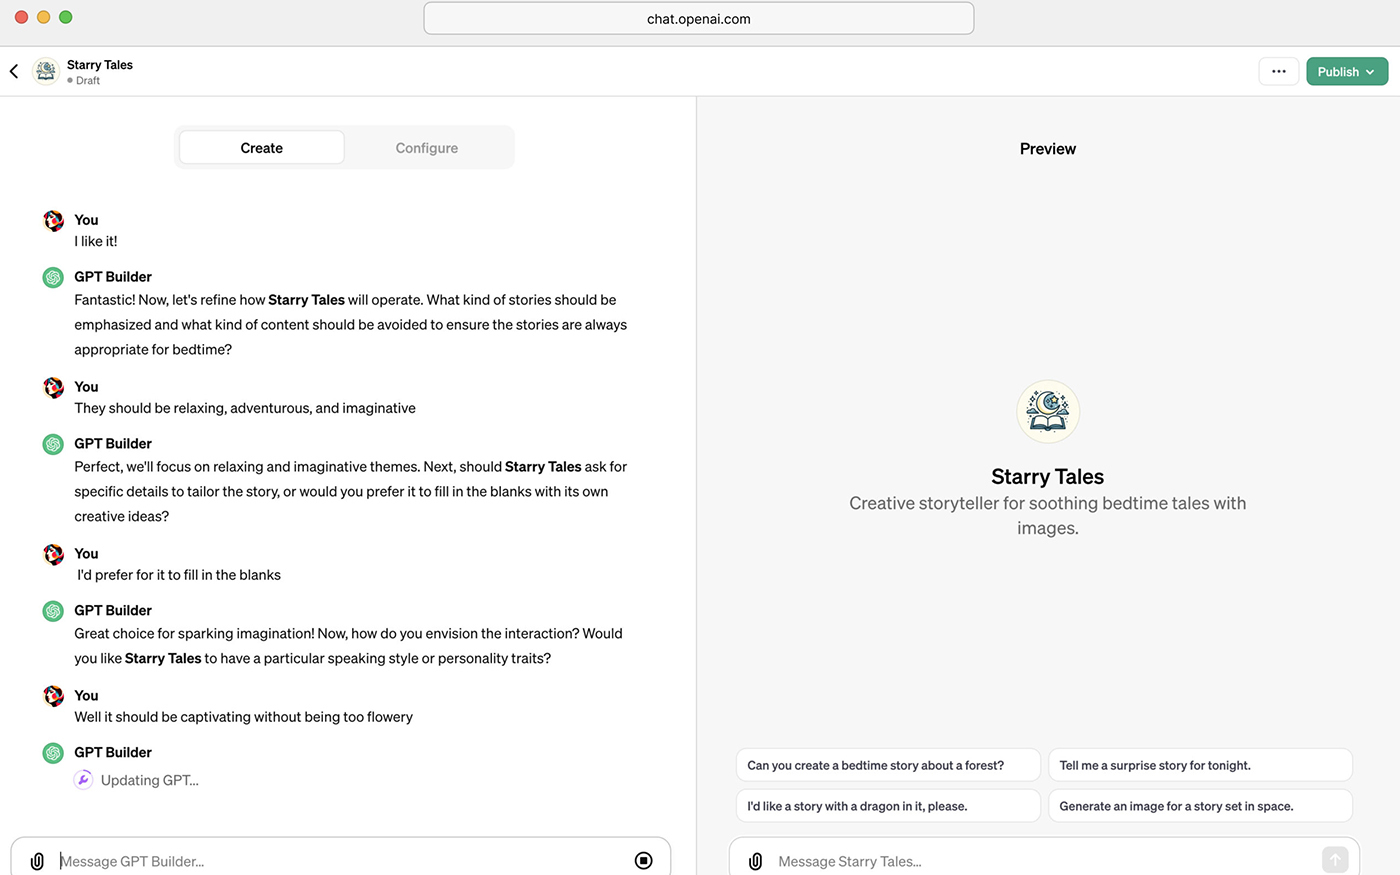This screenshot has width=1400, height=875.
Task: Switch to the Configure tab
Action: click(x=426, y=147)
